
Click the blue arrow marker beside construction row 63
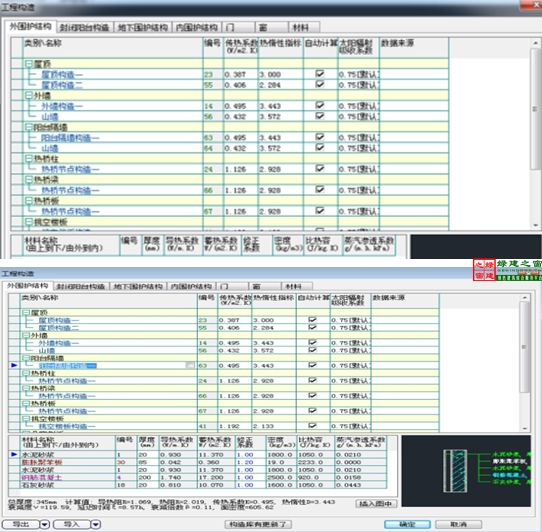(14, 365)
